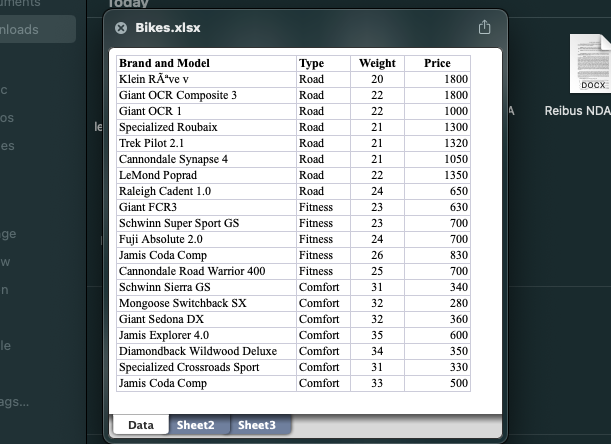The image size is (611, 444).
Task: Click price 1000 for Giant OCR 1
Action: pos(437,111)
